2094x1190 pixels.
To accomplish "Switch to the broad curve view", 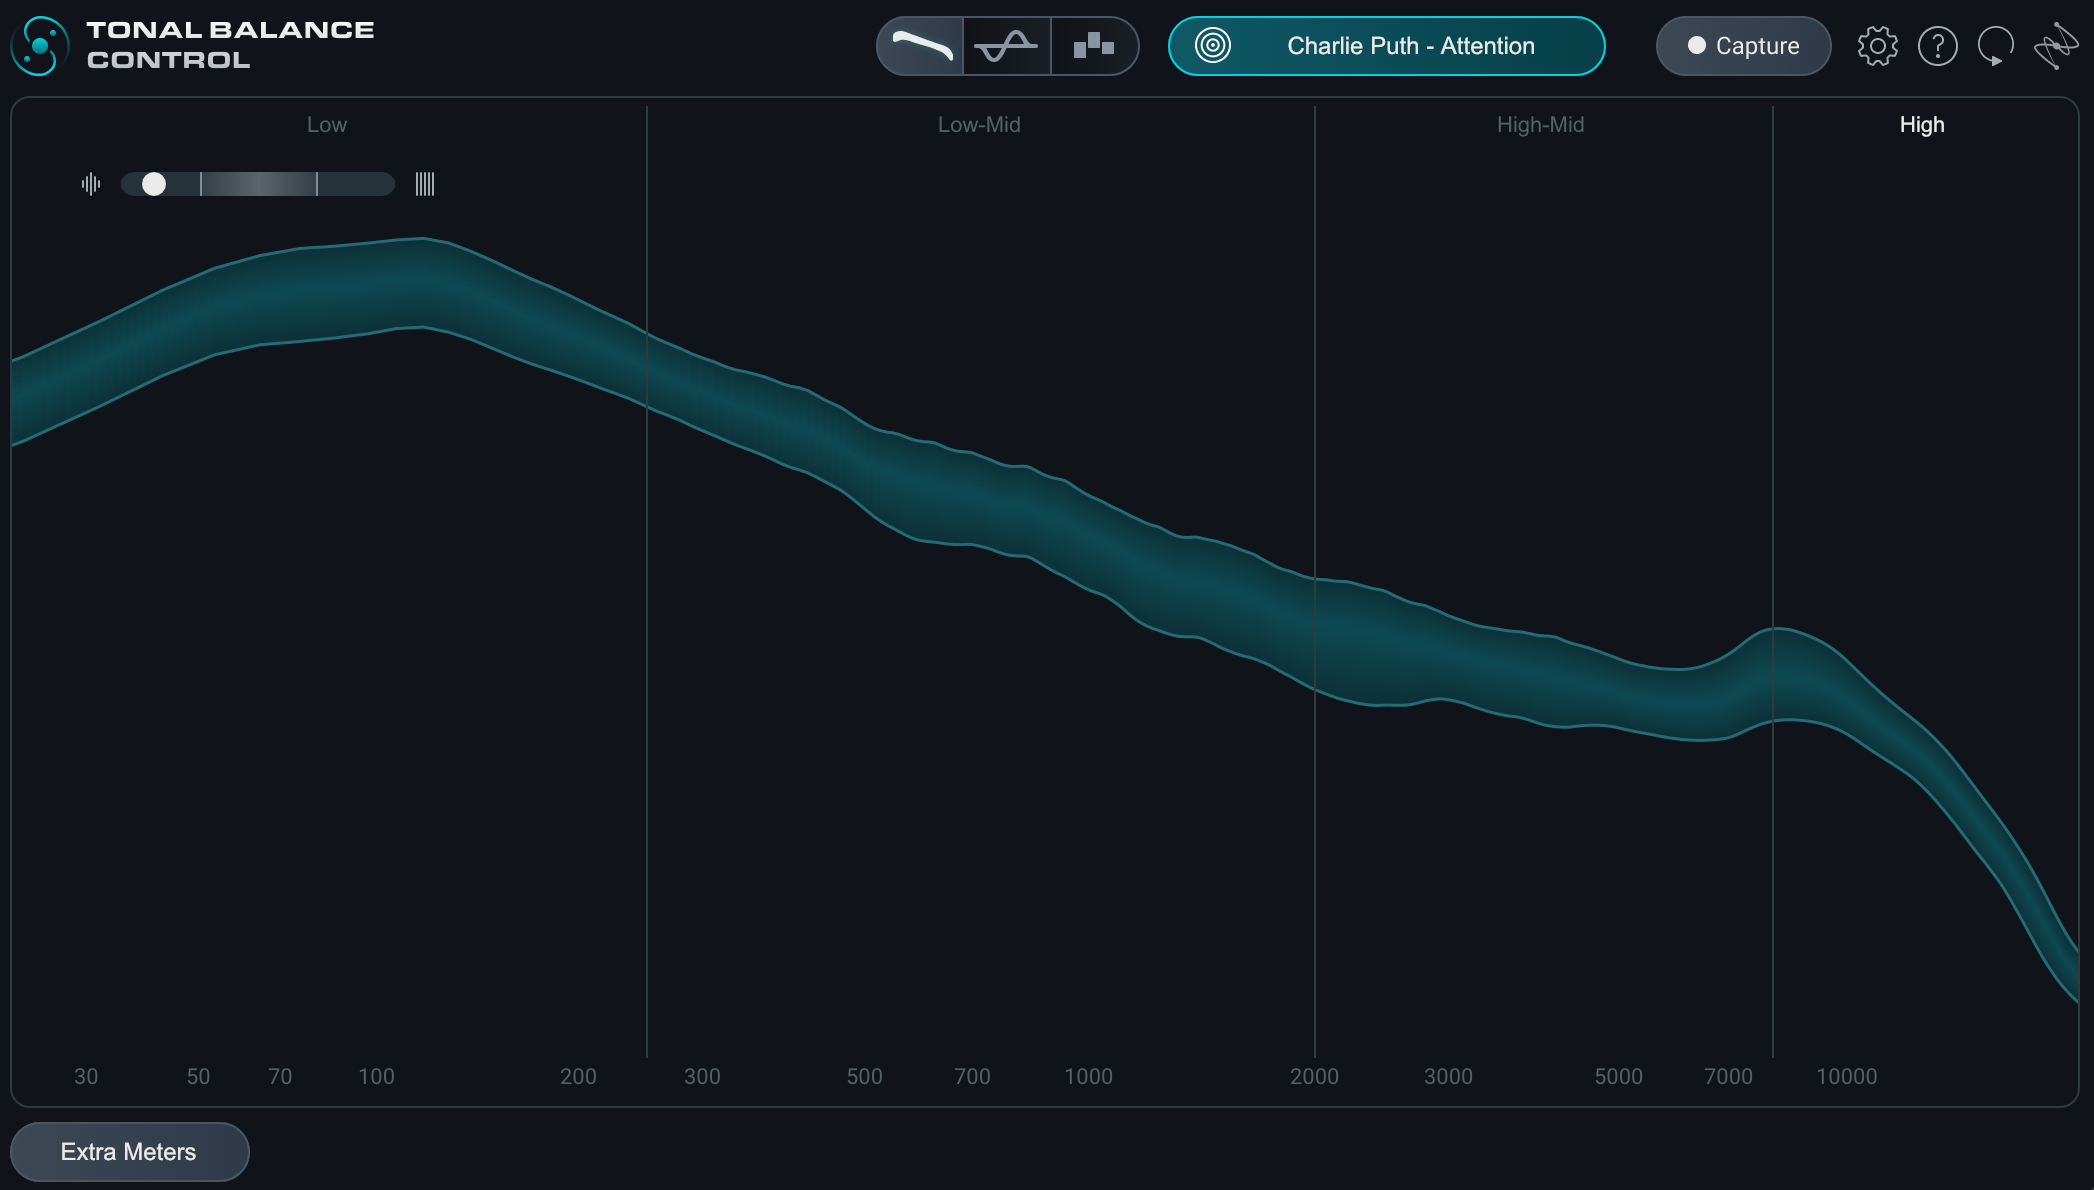I will tap(921, 46).
